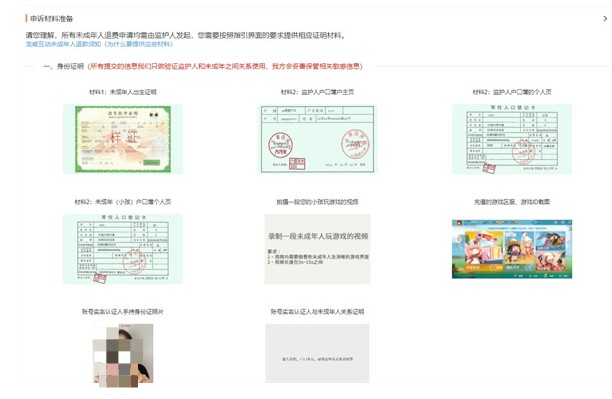Open the 未成年人出生证明 sample certificate image
This screenshot has width=612, height=399.
pos(123,139)
